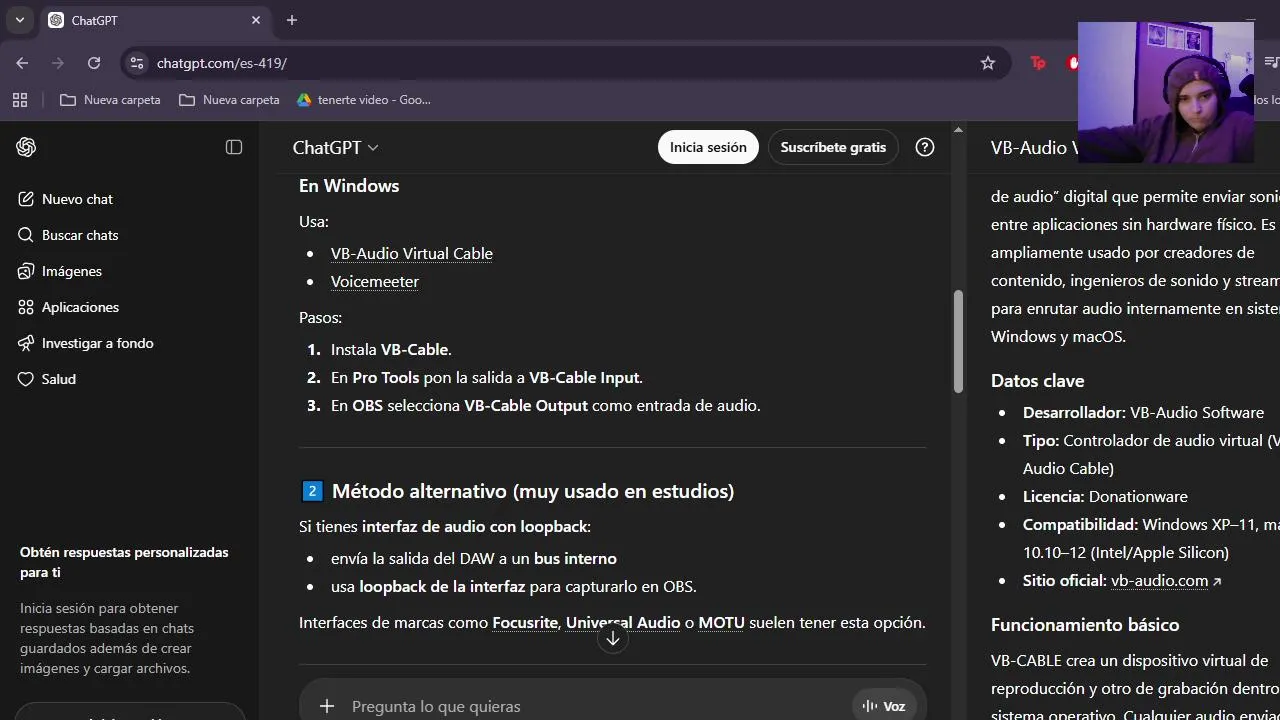Image resolution: width=1280 pixels, height=720 pixels.
Task: Click the Suscríbete gratis button
Action: click(833, 147)
